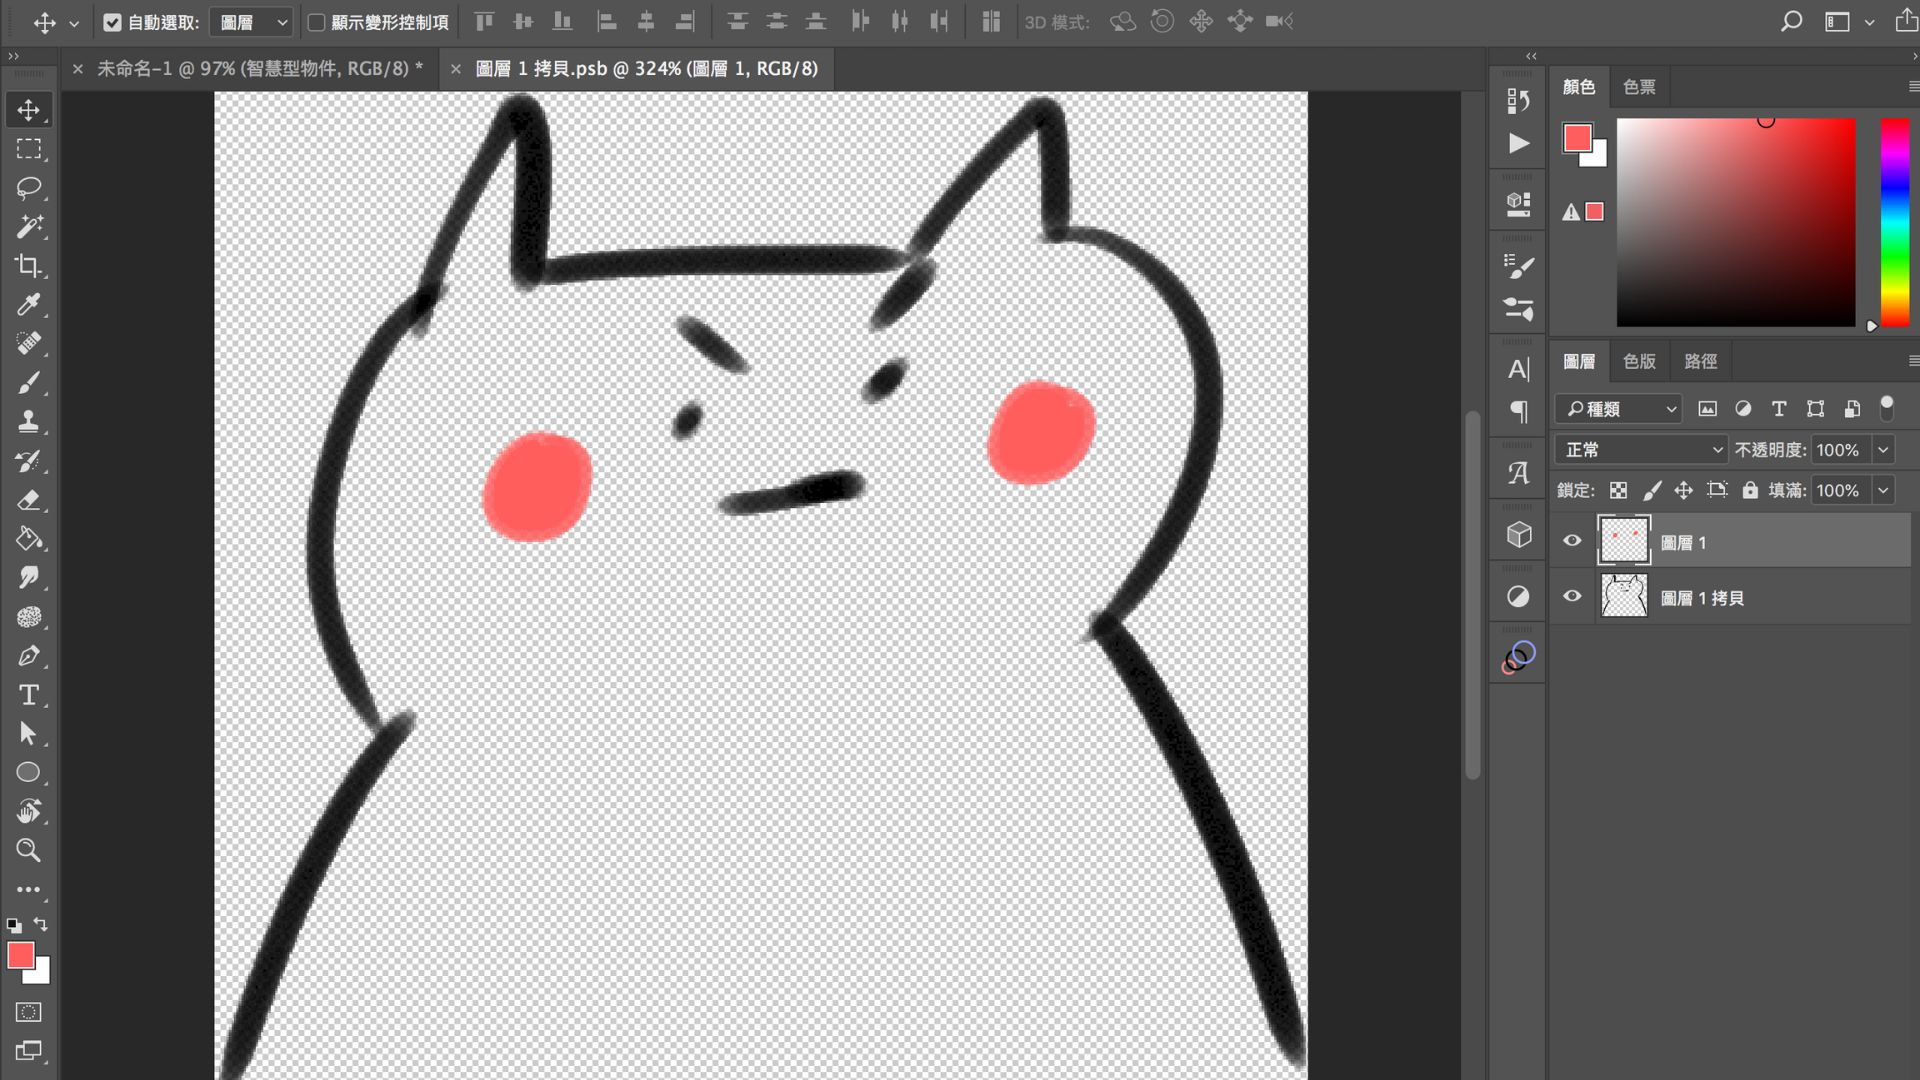Select the Lasso tool
The width and height of the screenshot is (1920, 1080).
point(28,188)
